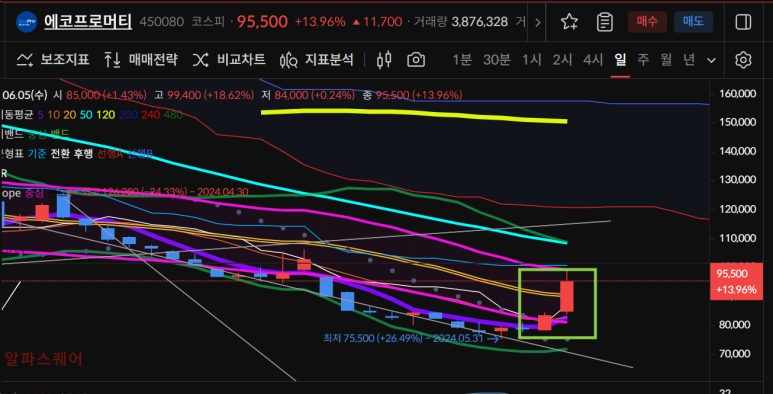This screenshot has height=394, width=773.
Task: Toggle the 후행 lagging span
Action: coord(83,154)
